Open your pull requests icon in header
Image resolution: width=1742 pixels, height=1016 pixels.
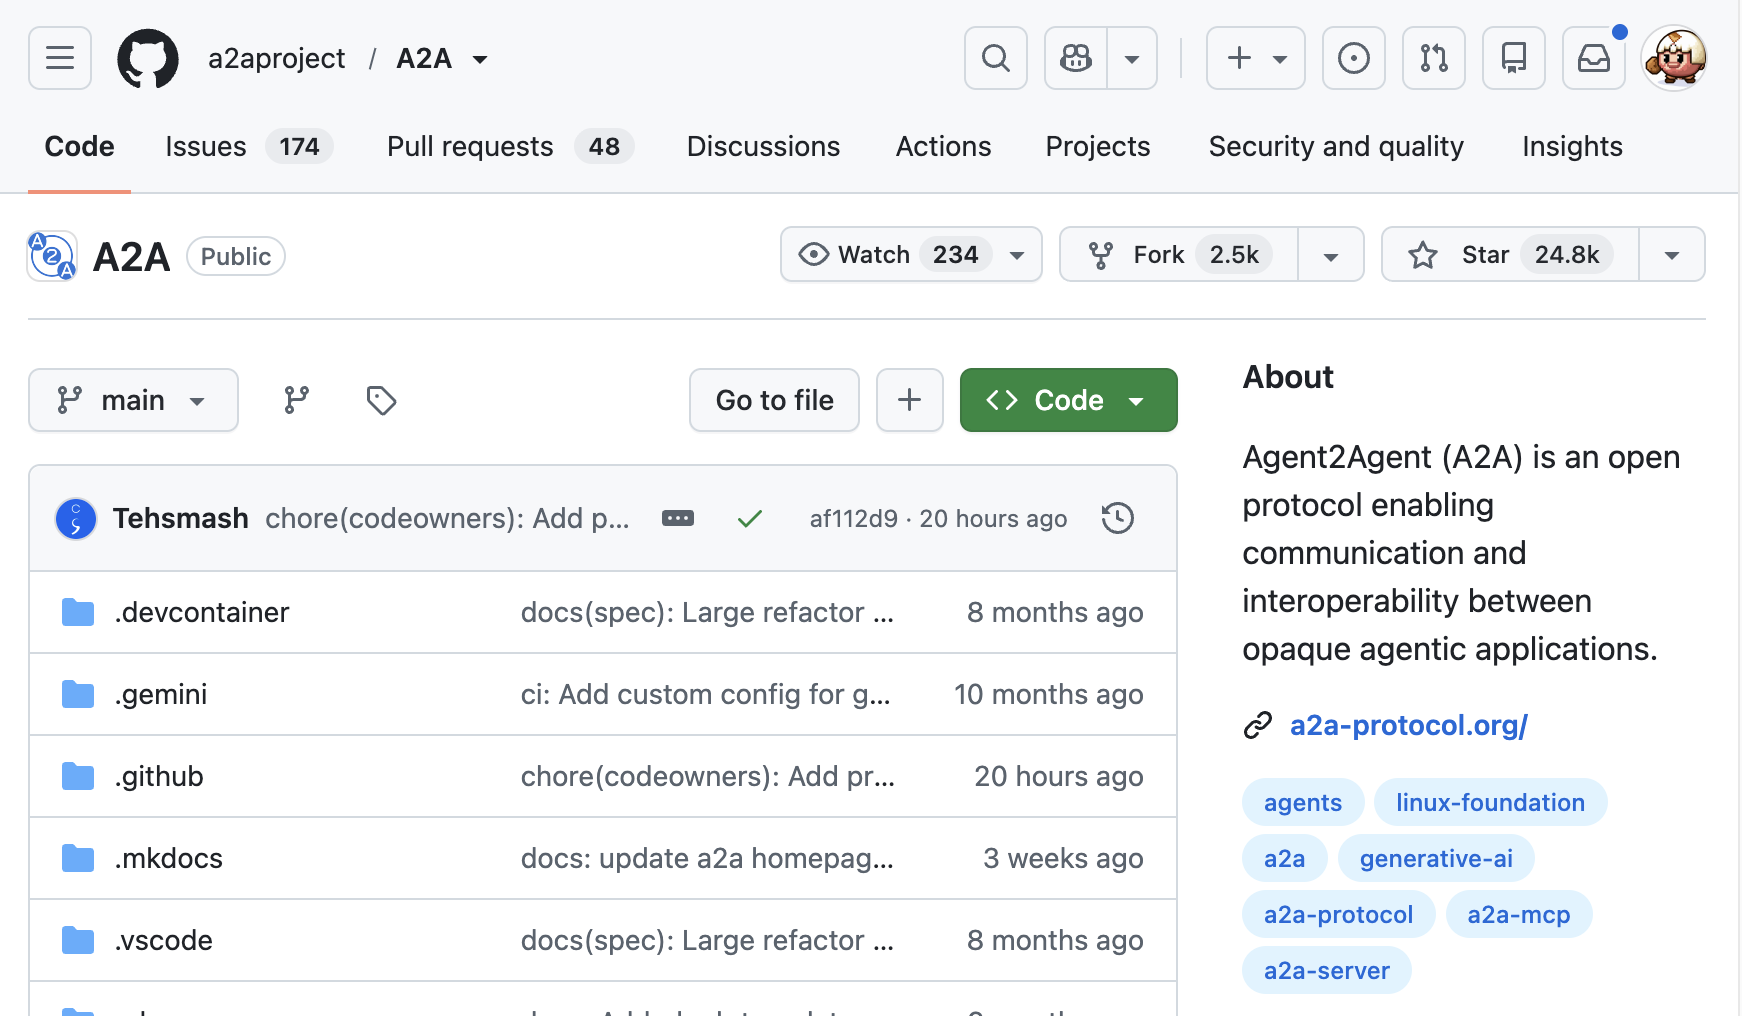(1434, 58)
